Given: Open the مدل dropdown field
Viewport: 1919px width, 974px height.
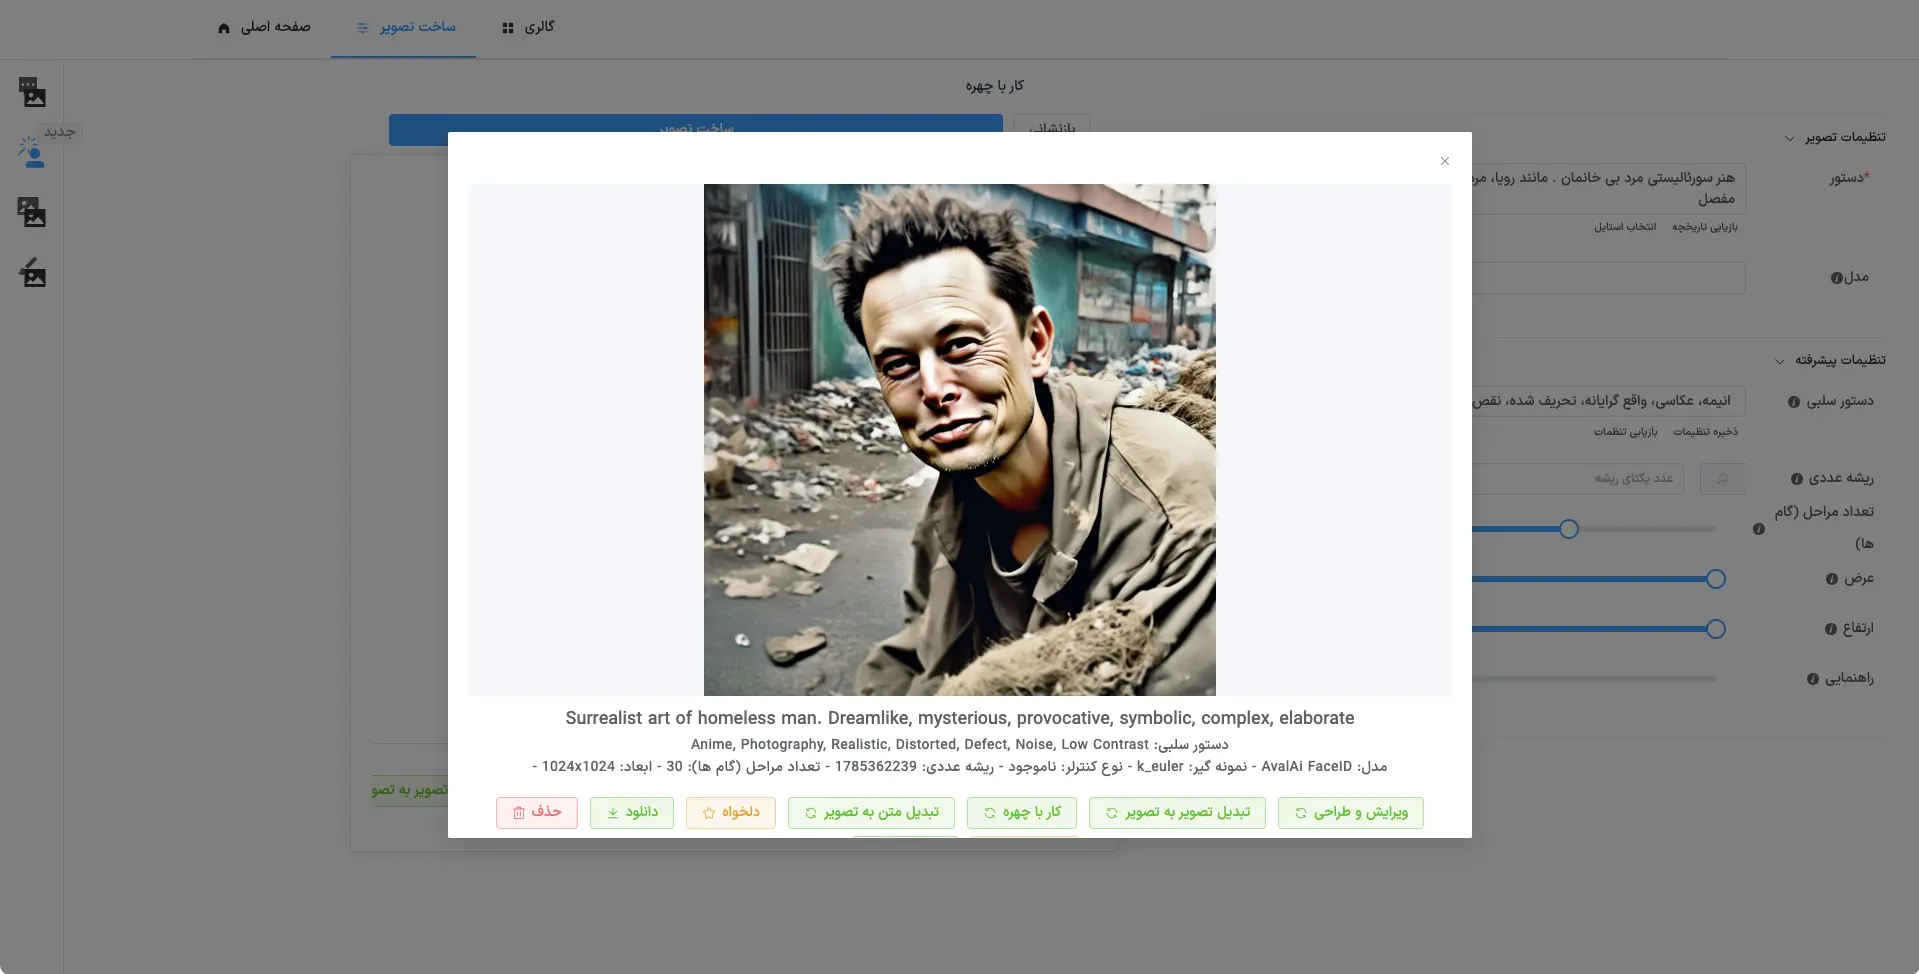Looking at the screenshot, I should point(1608,278).
